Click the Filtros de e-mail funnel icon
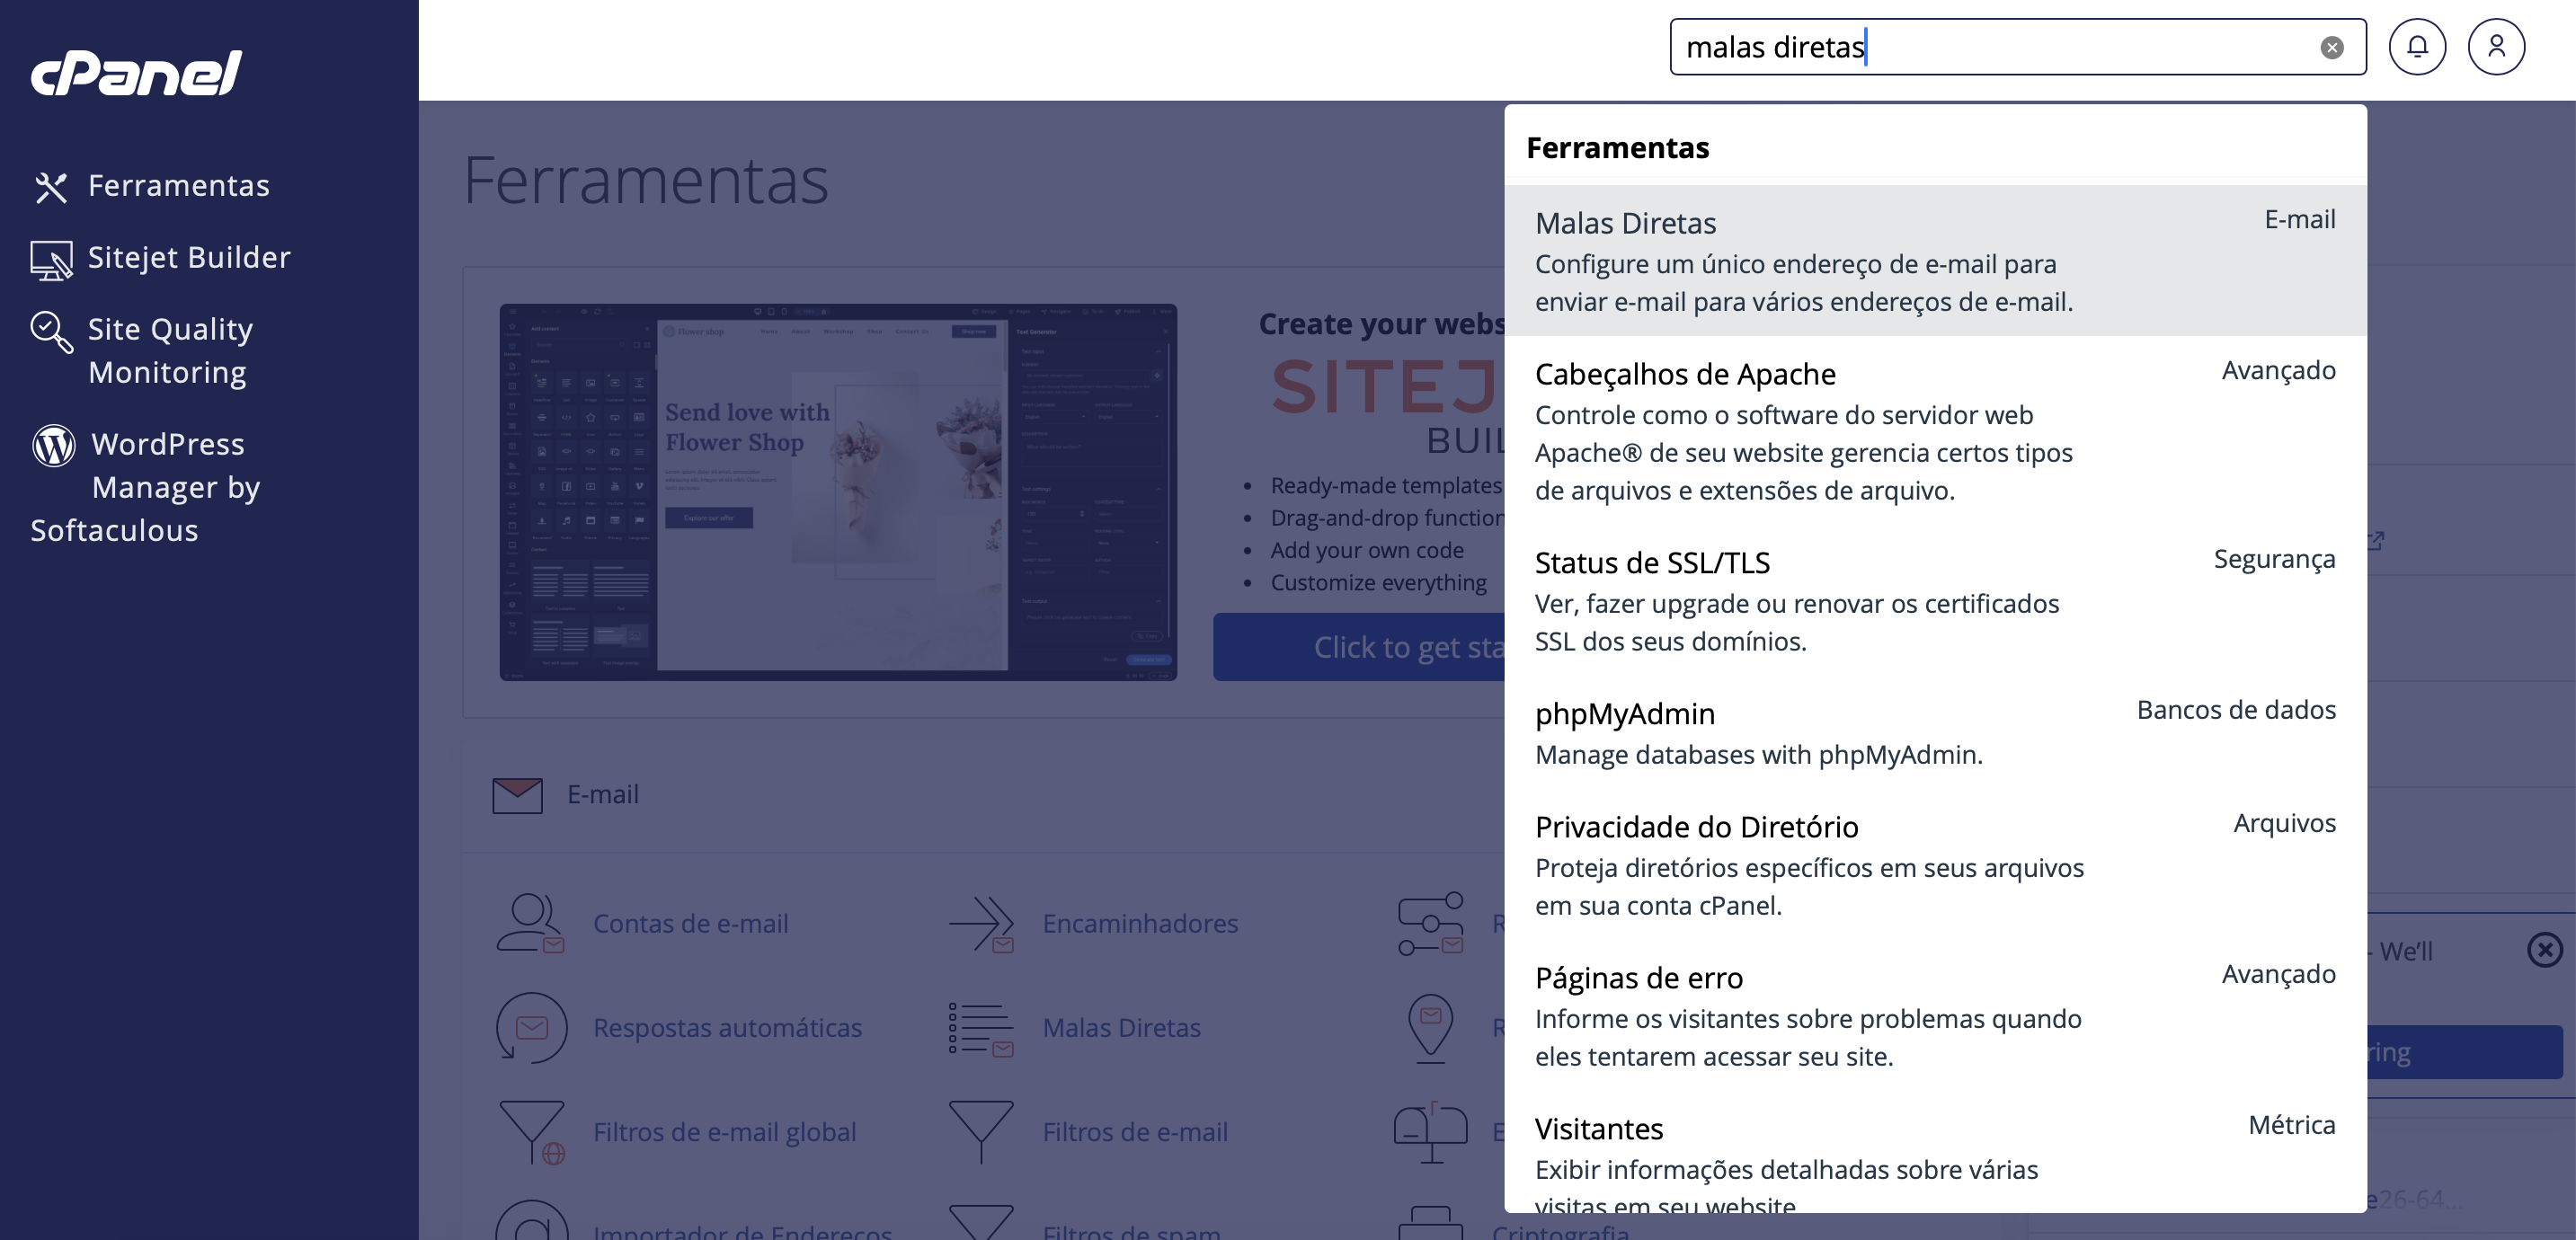 981,1132
